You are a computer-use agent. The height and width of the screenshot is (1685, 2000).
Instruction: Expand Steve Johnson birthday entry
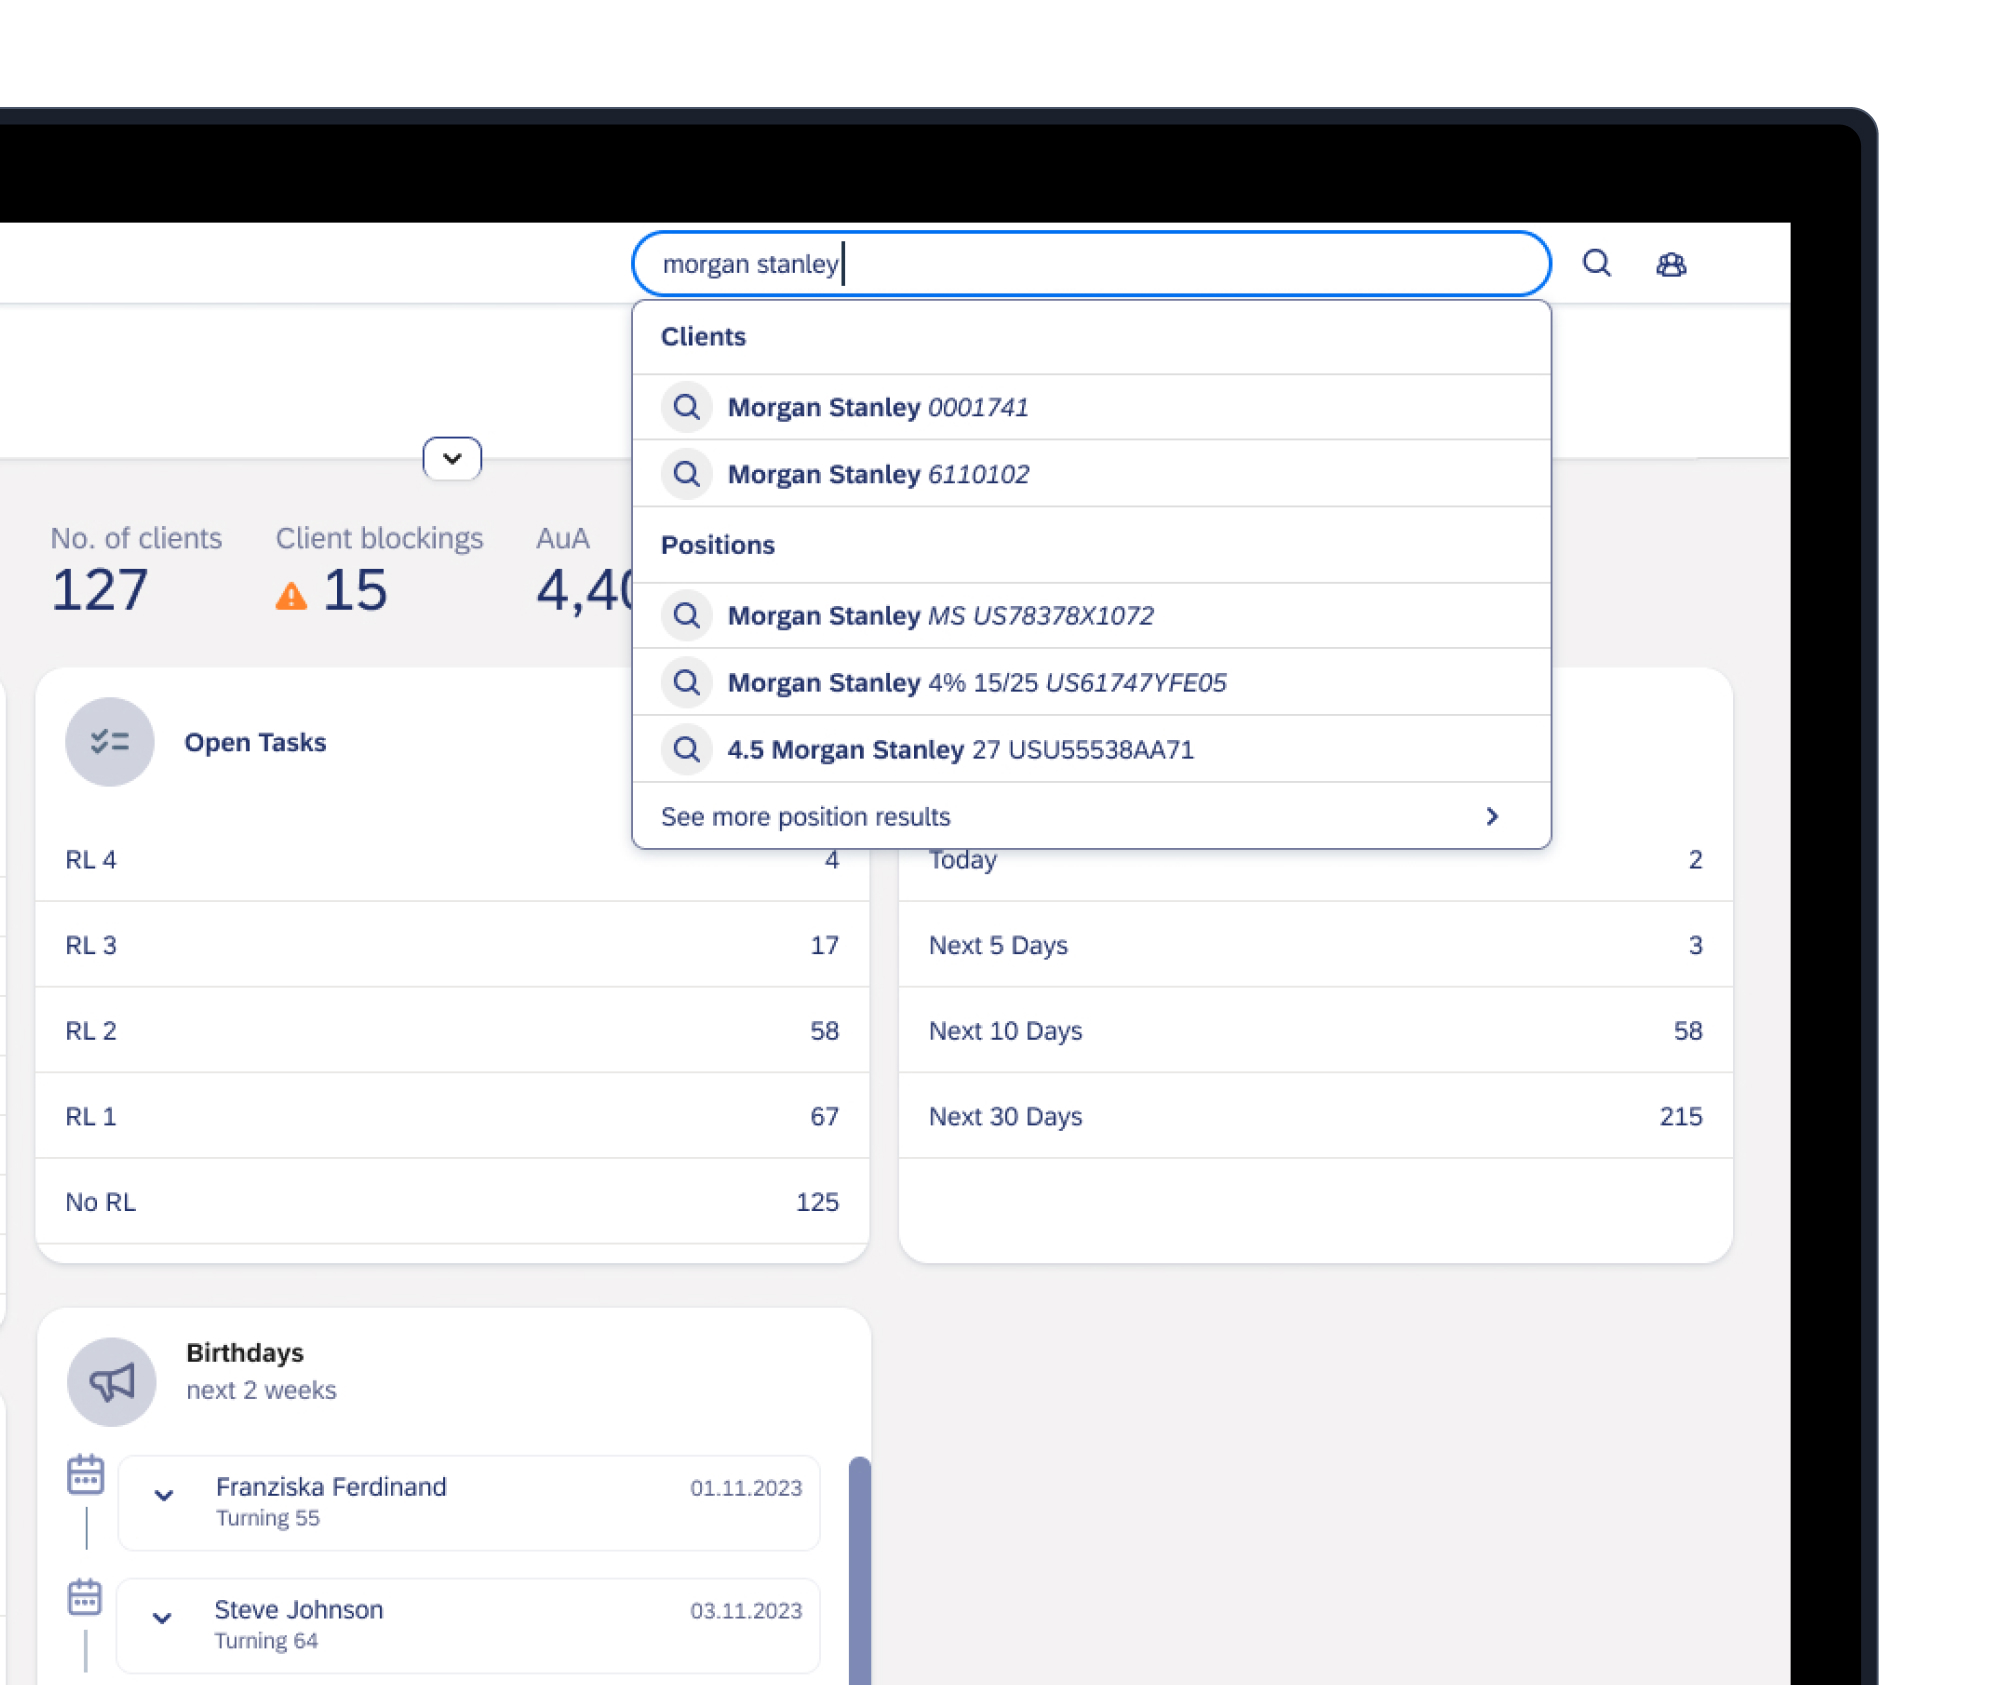(162, 1618)
